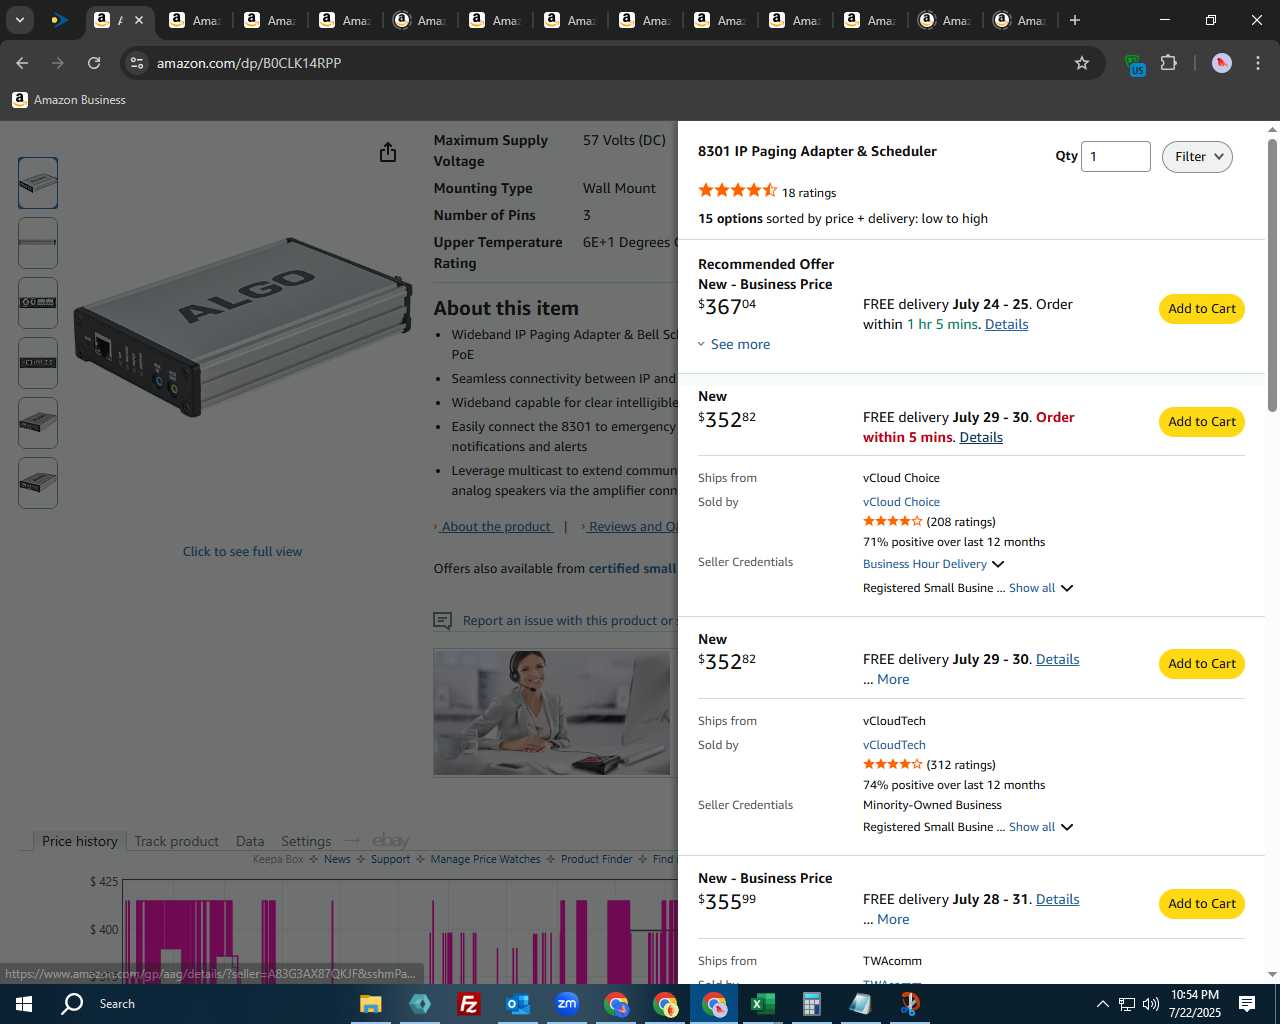Add the vCloud Choice $352.82 offer to cart
Viewport: 1280px width, 1024px height.
1202,421
